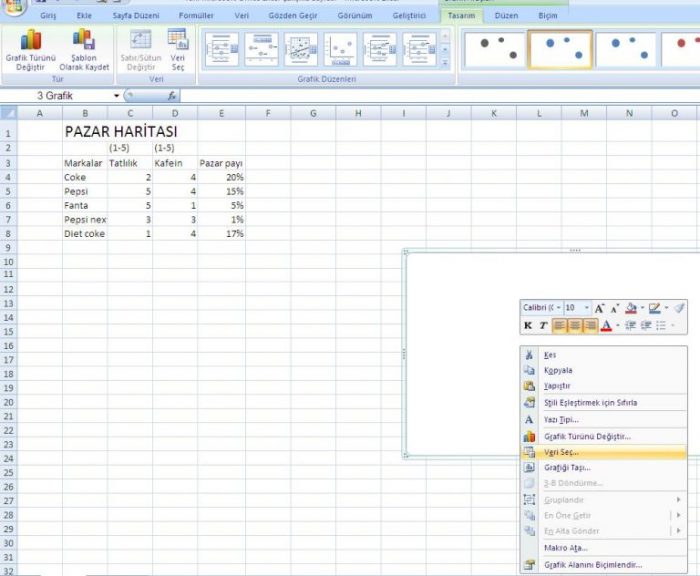Choose Yazı Tipi from context menu

(x=604, y=420)
